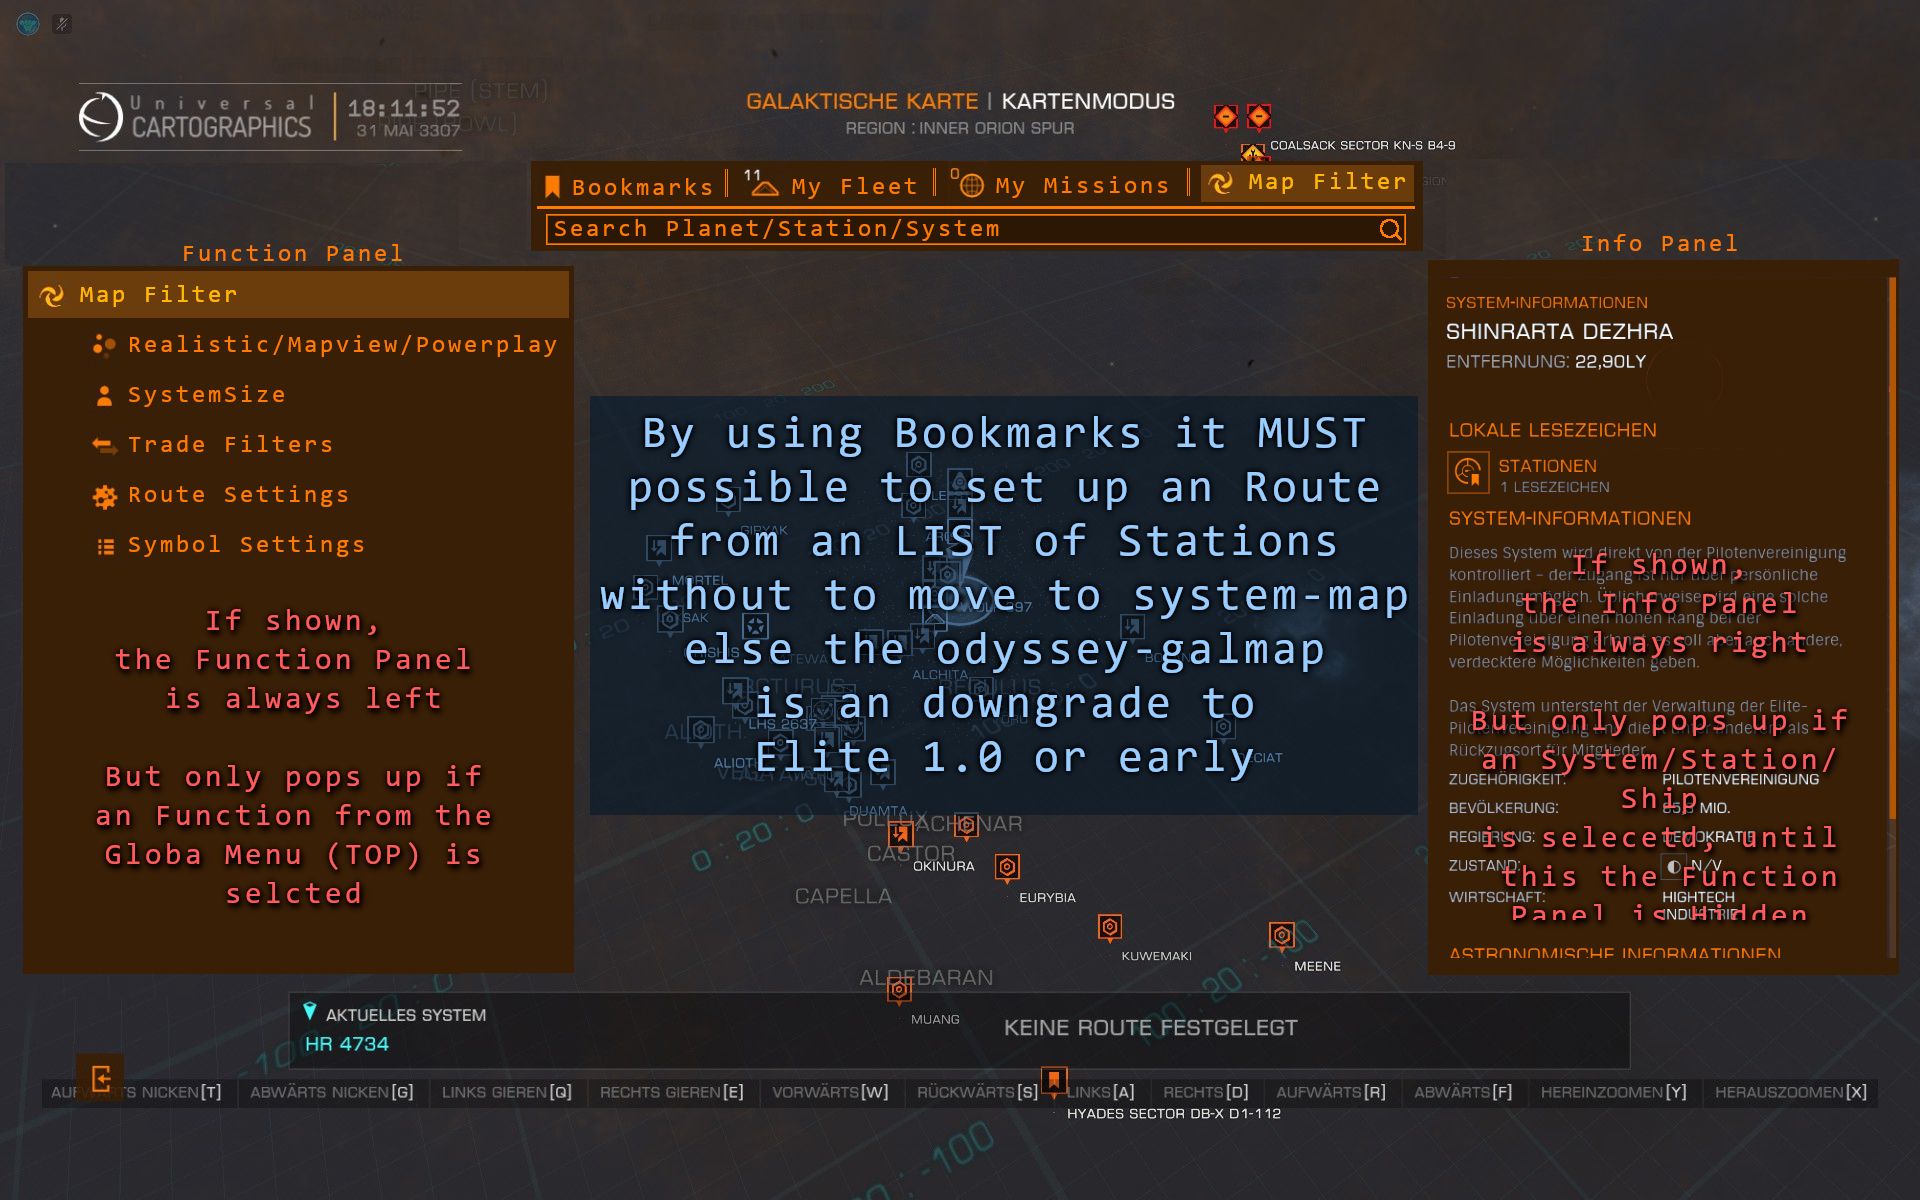The width and height of the screenshot is (1920, 1200).
Task: Click the Bookmarks ribbon icon
Action: (x=552, y=187)
